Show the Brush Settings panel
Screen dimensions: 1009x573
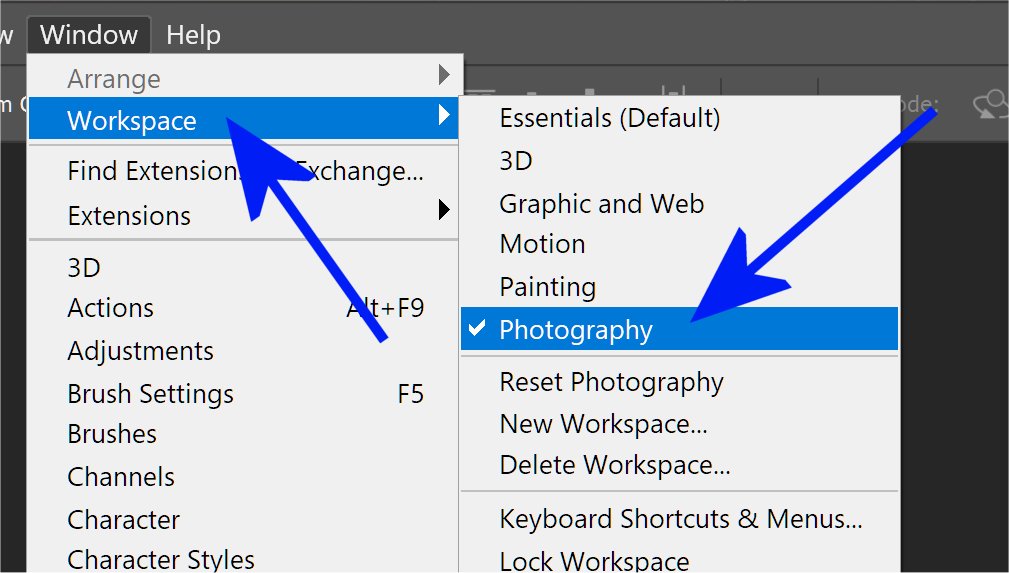coord(150,394)
